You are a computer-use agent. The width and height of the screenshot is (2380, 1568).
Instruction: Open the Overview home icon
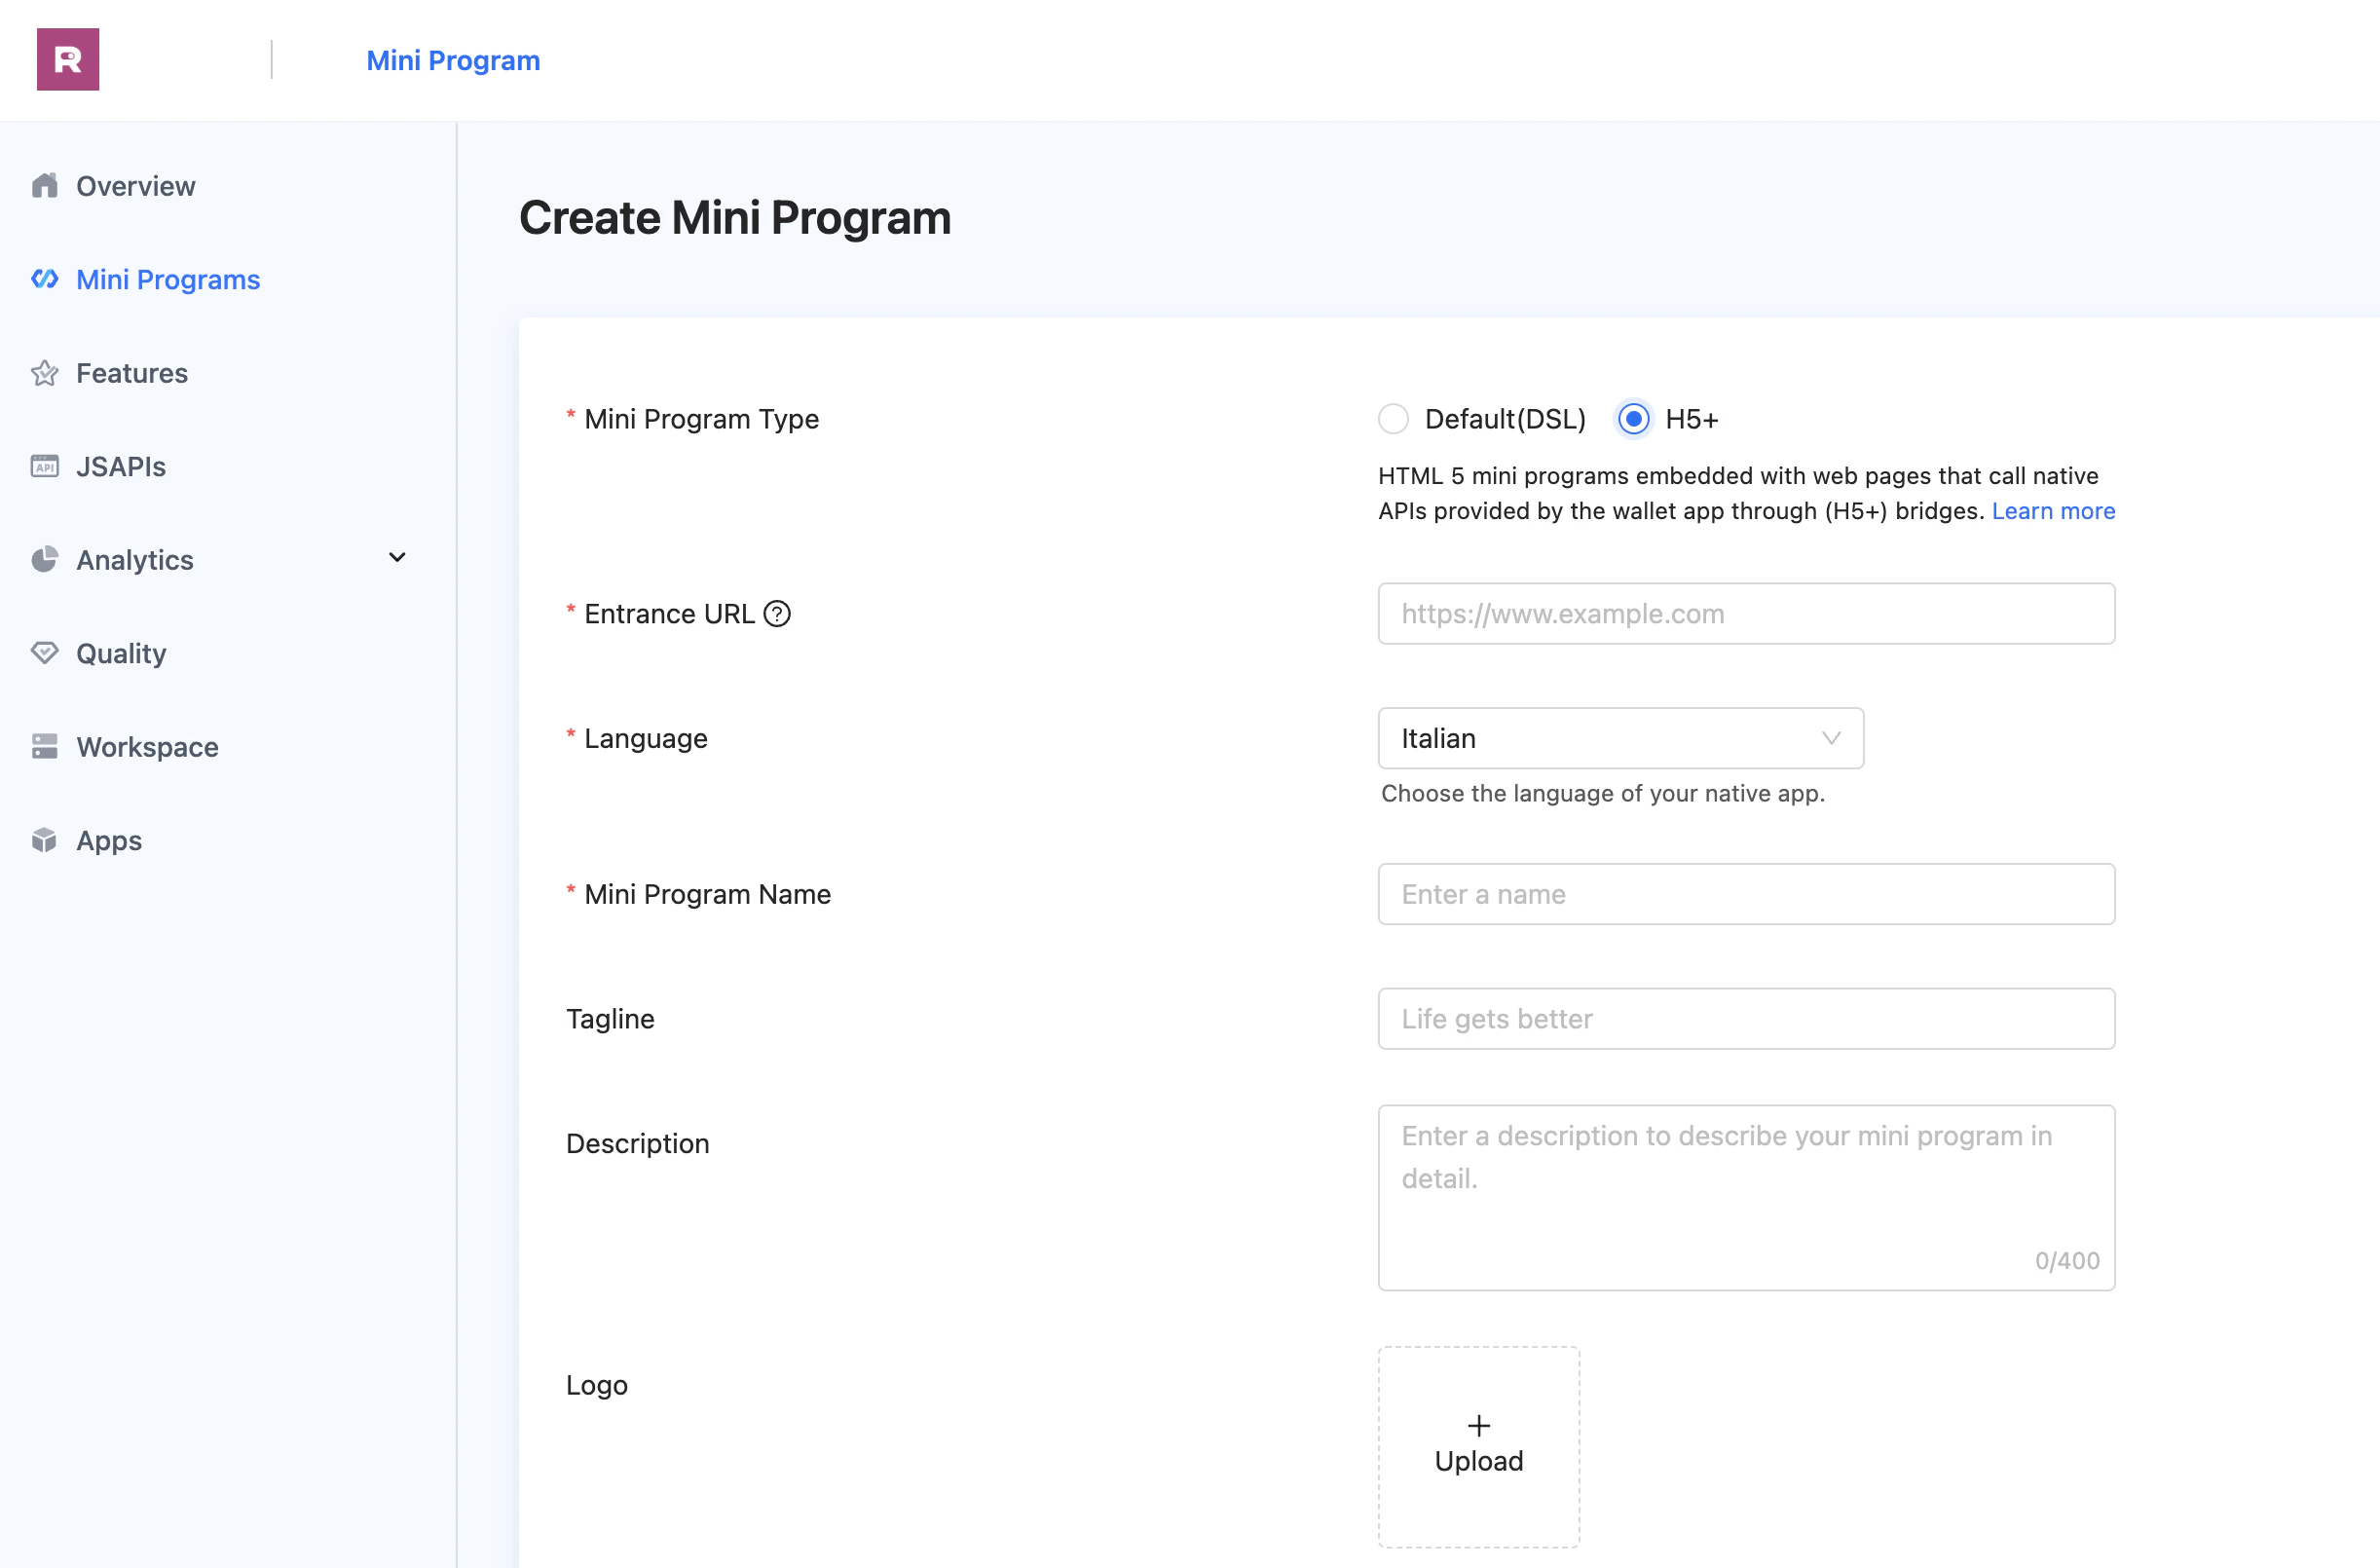[x=45, y=186]
